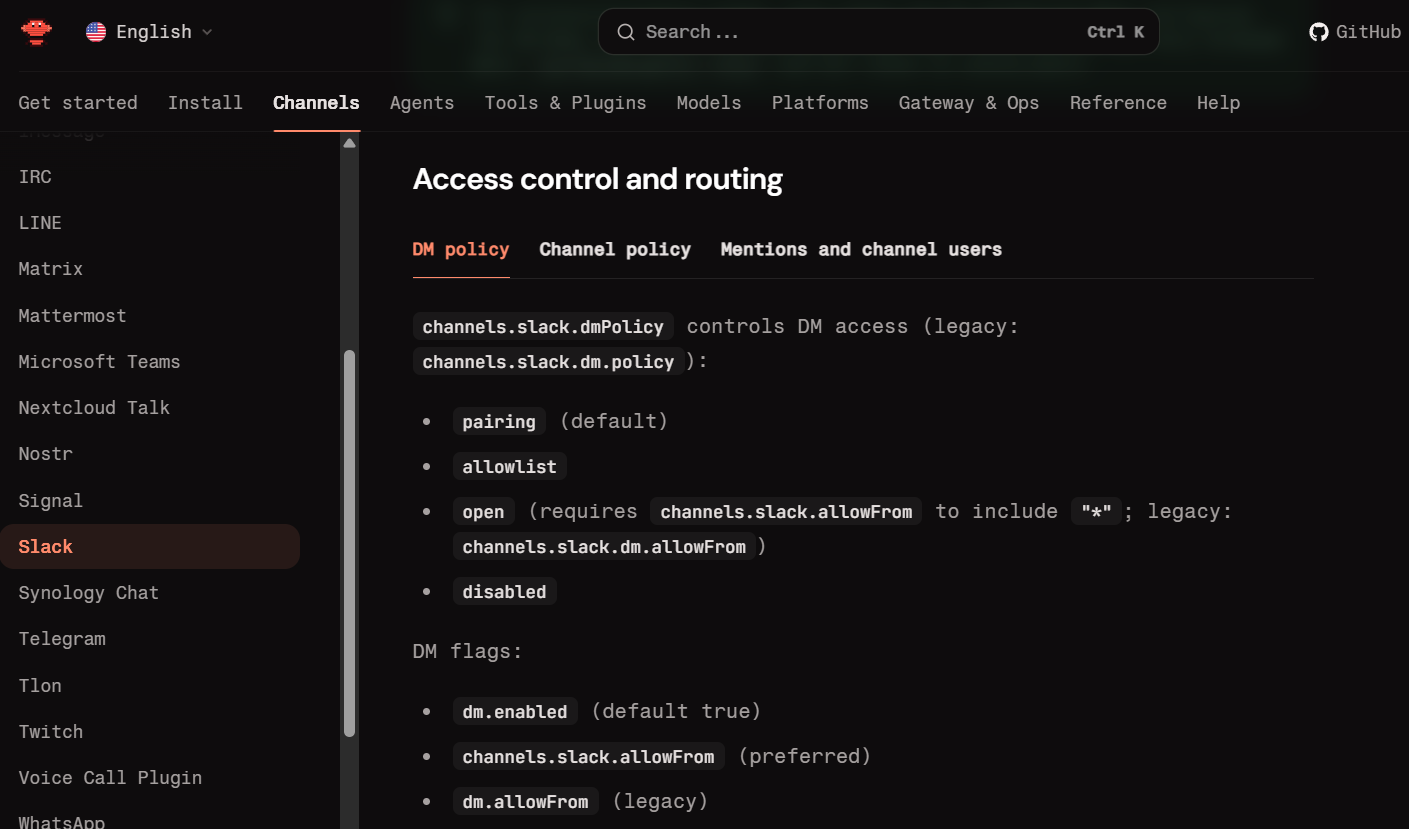
Task: Click the channels.slack.dm.allowFrom code label
Action: (604, 546)
